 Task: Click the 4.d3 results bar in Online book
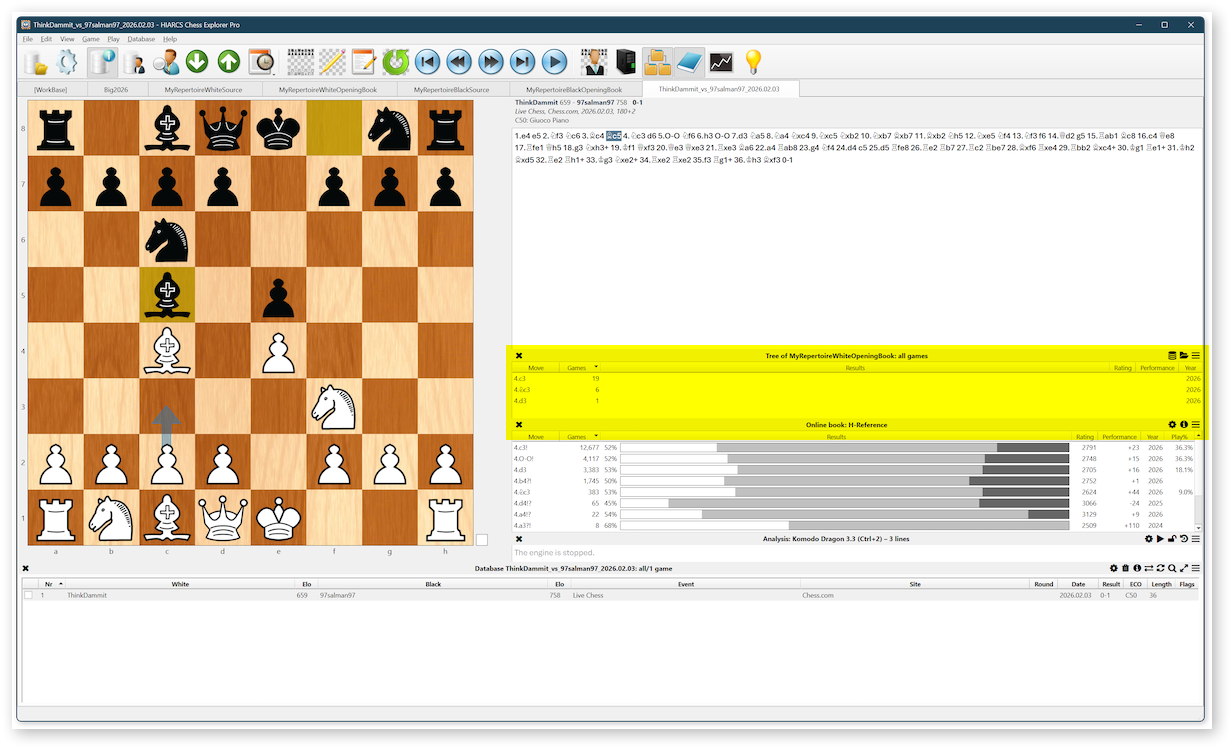[844, 469]
